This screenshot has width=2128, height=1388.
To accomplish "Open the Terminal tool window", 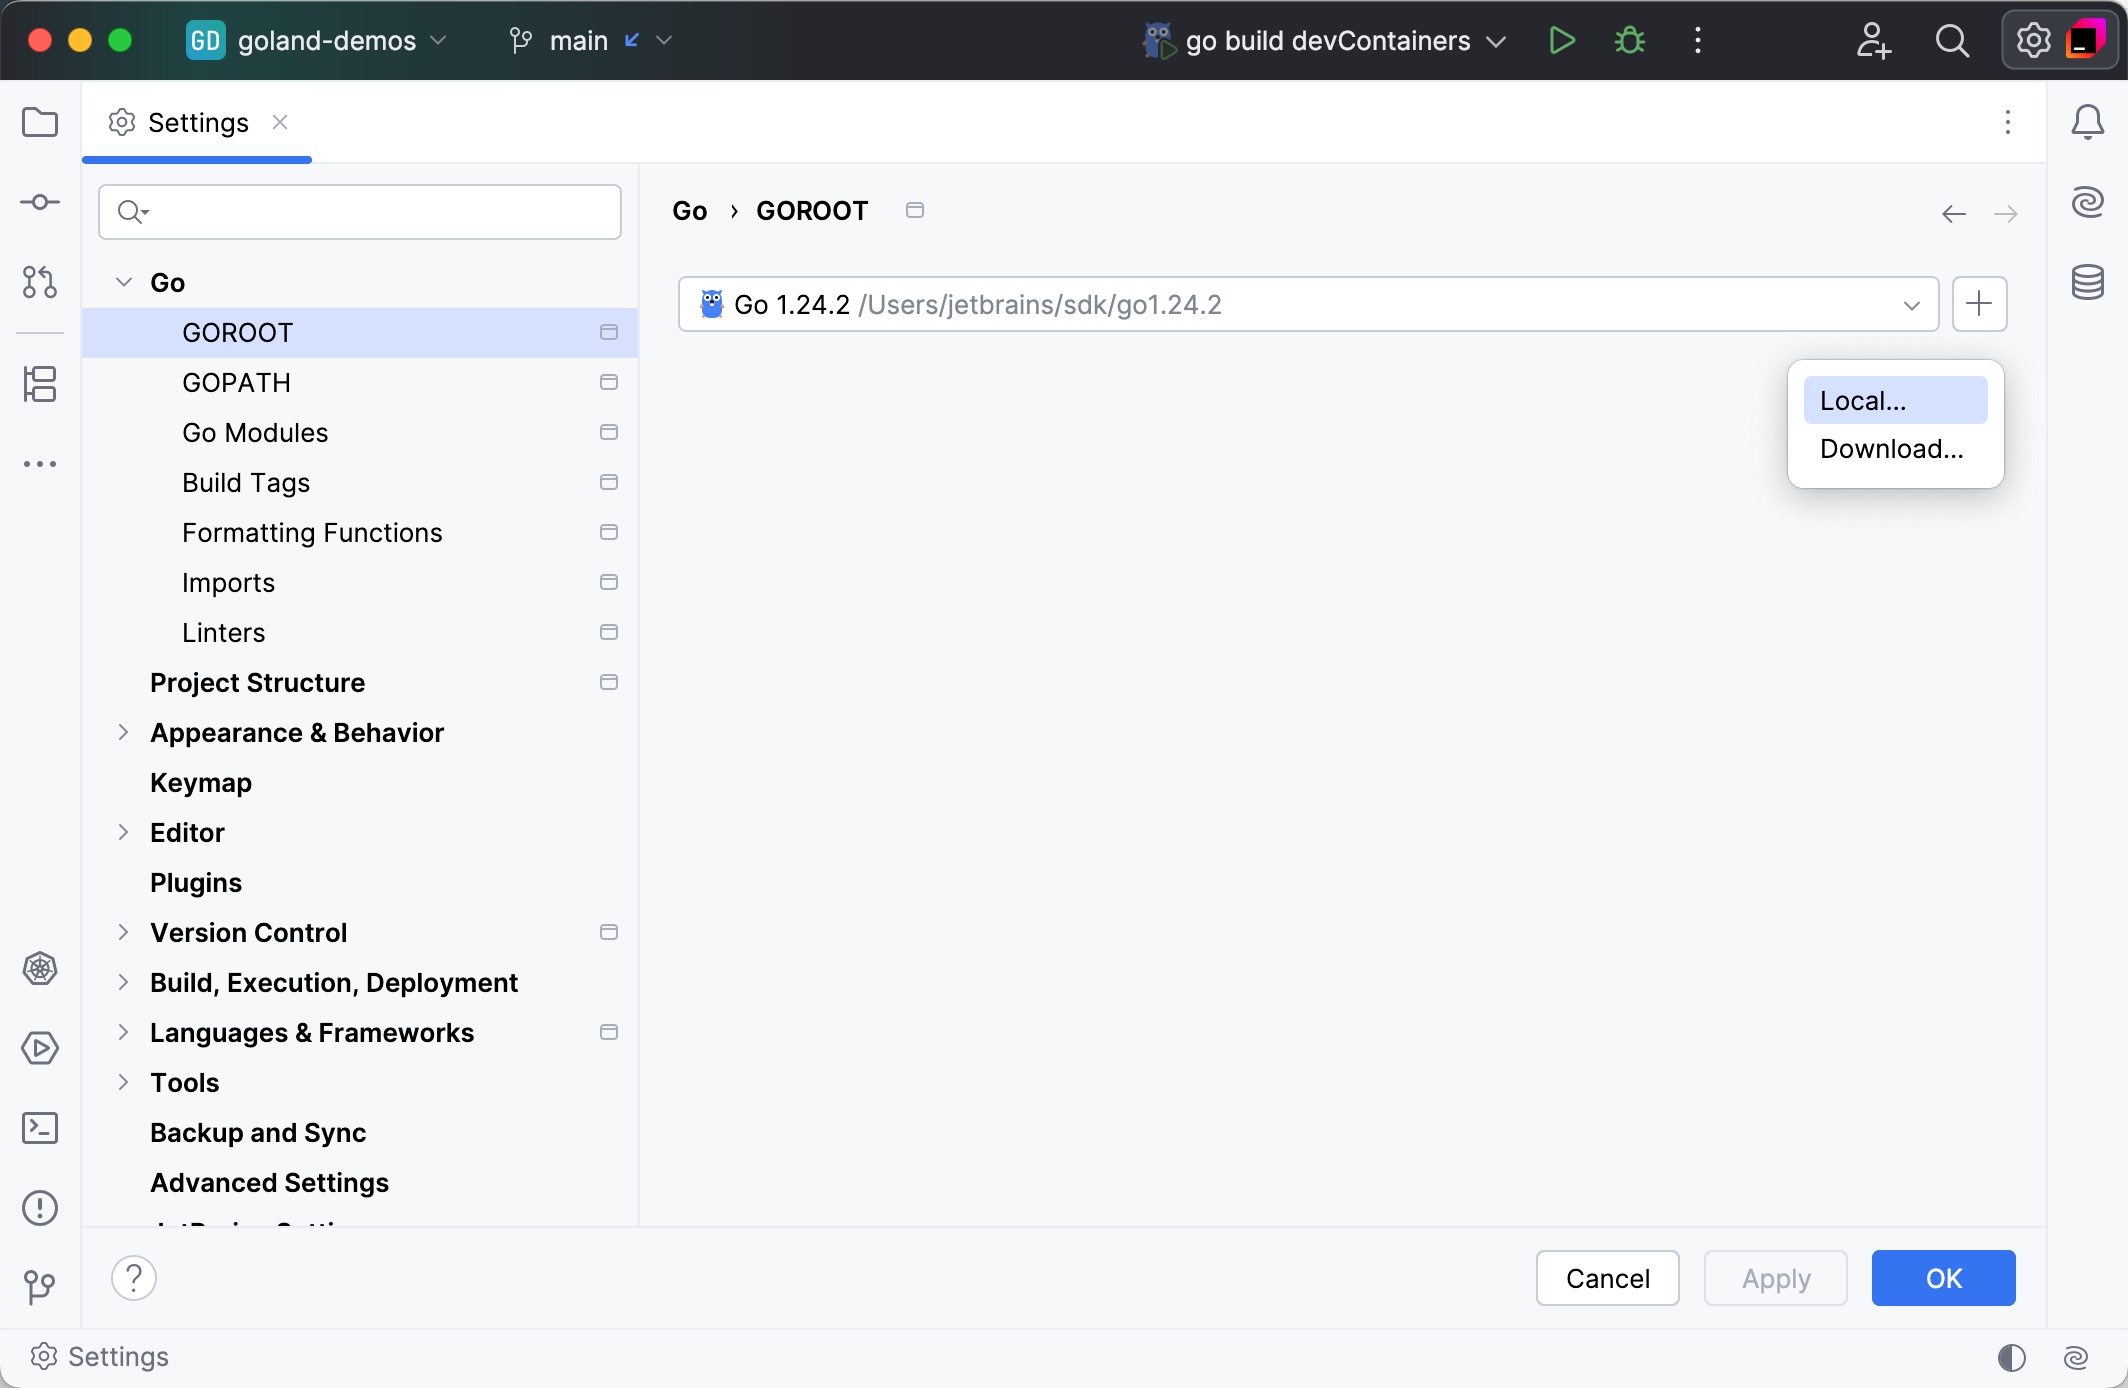I will [40, 1128].
